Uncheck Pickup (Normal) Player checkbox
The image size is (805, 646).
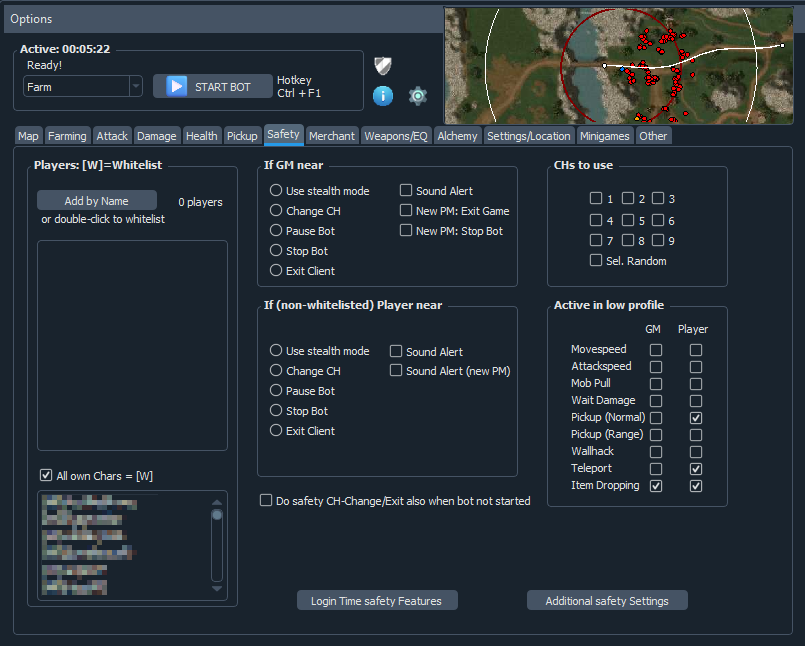696,418
